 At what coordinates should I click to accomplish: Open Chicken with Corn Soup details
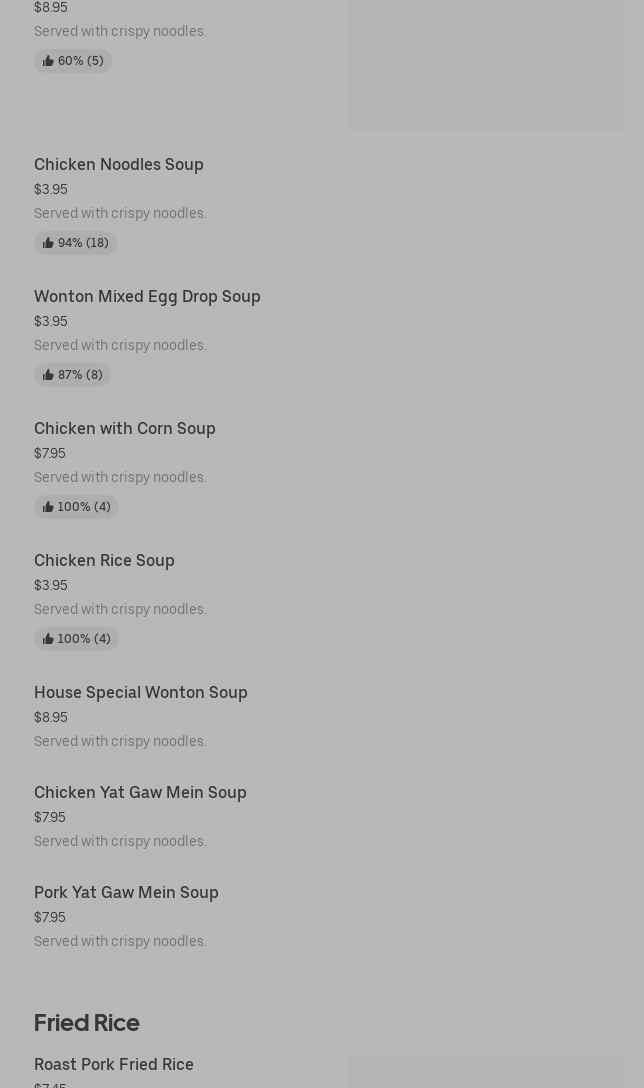coord(124,428)
